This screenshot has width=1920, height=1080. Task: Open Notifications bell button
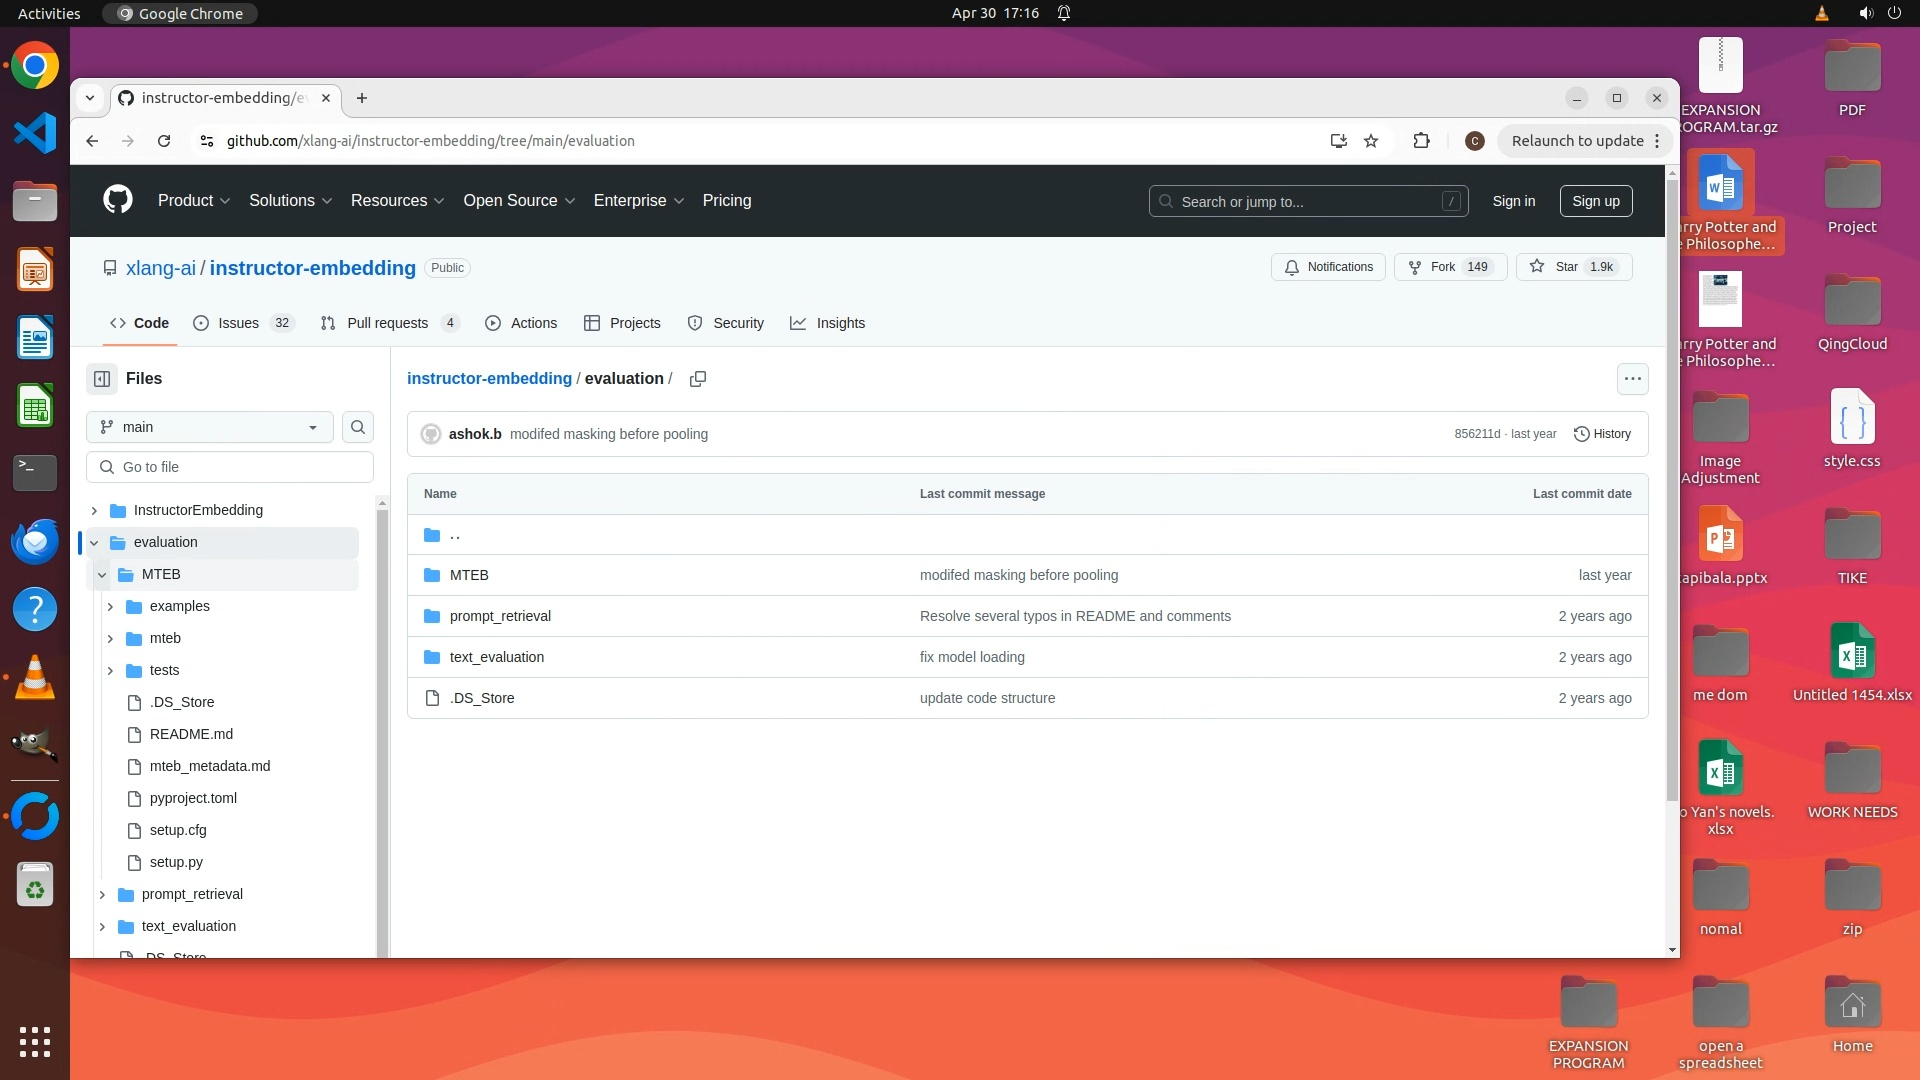point(1328,267)
